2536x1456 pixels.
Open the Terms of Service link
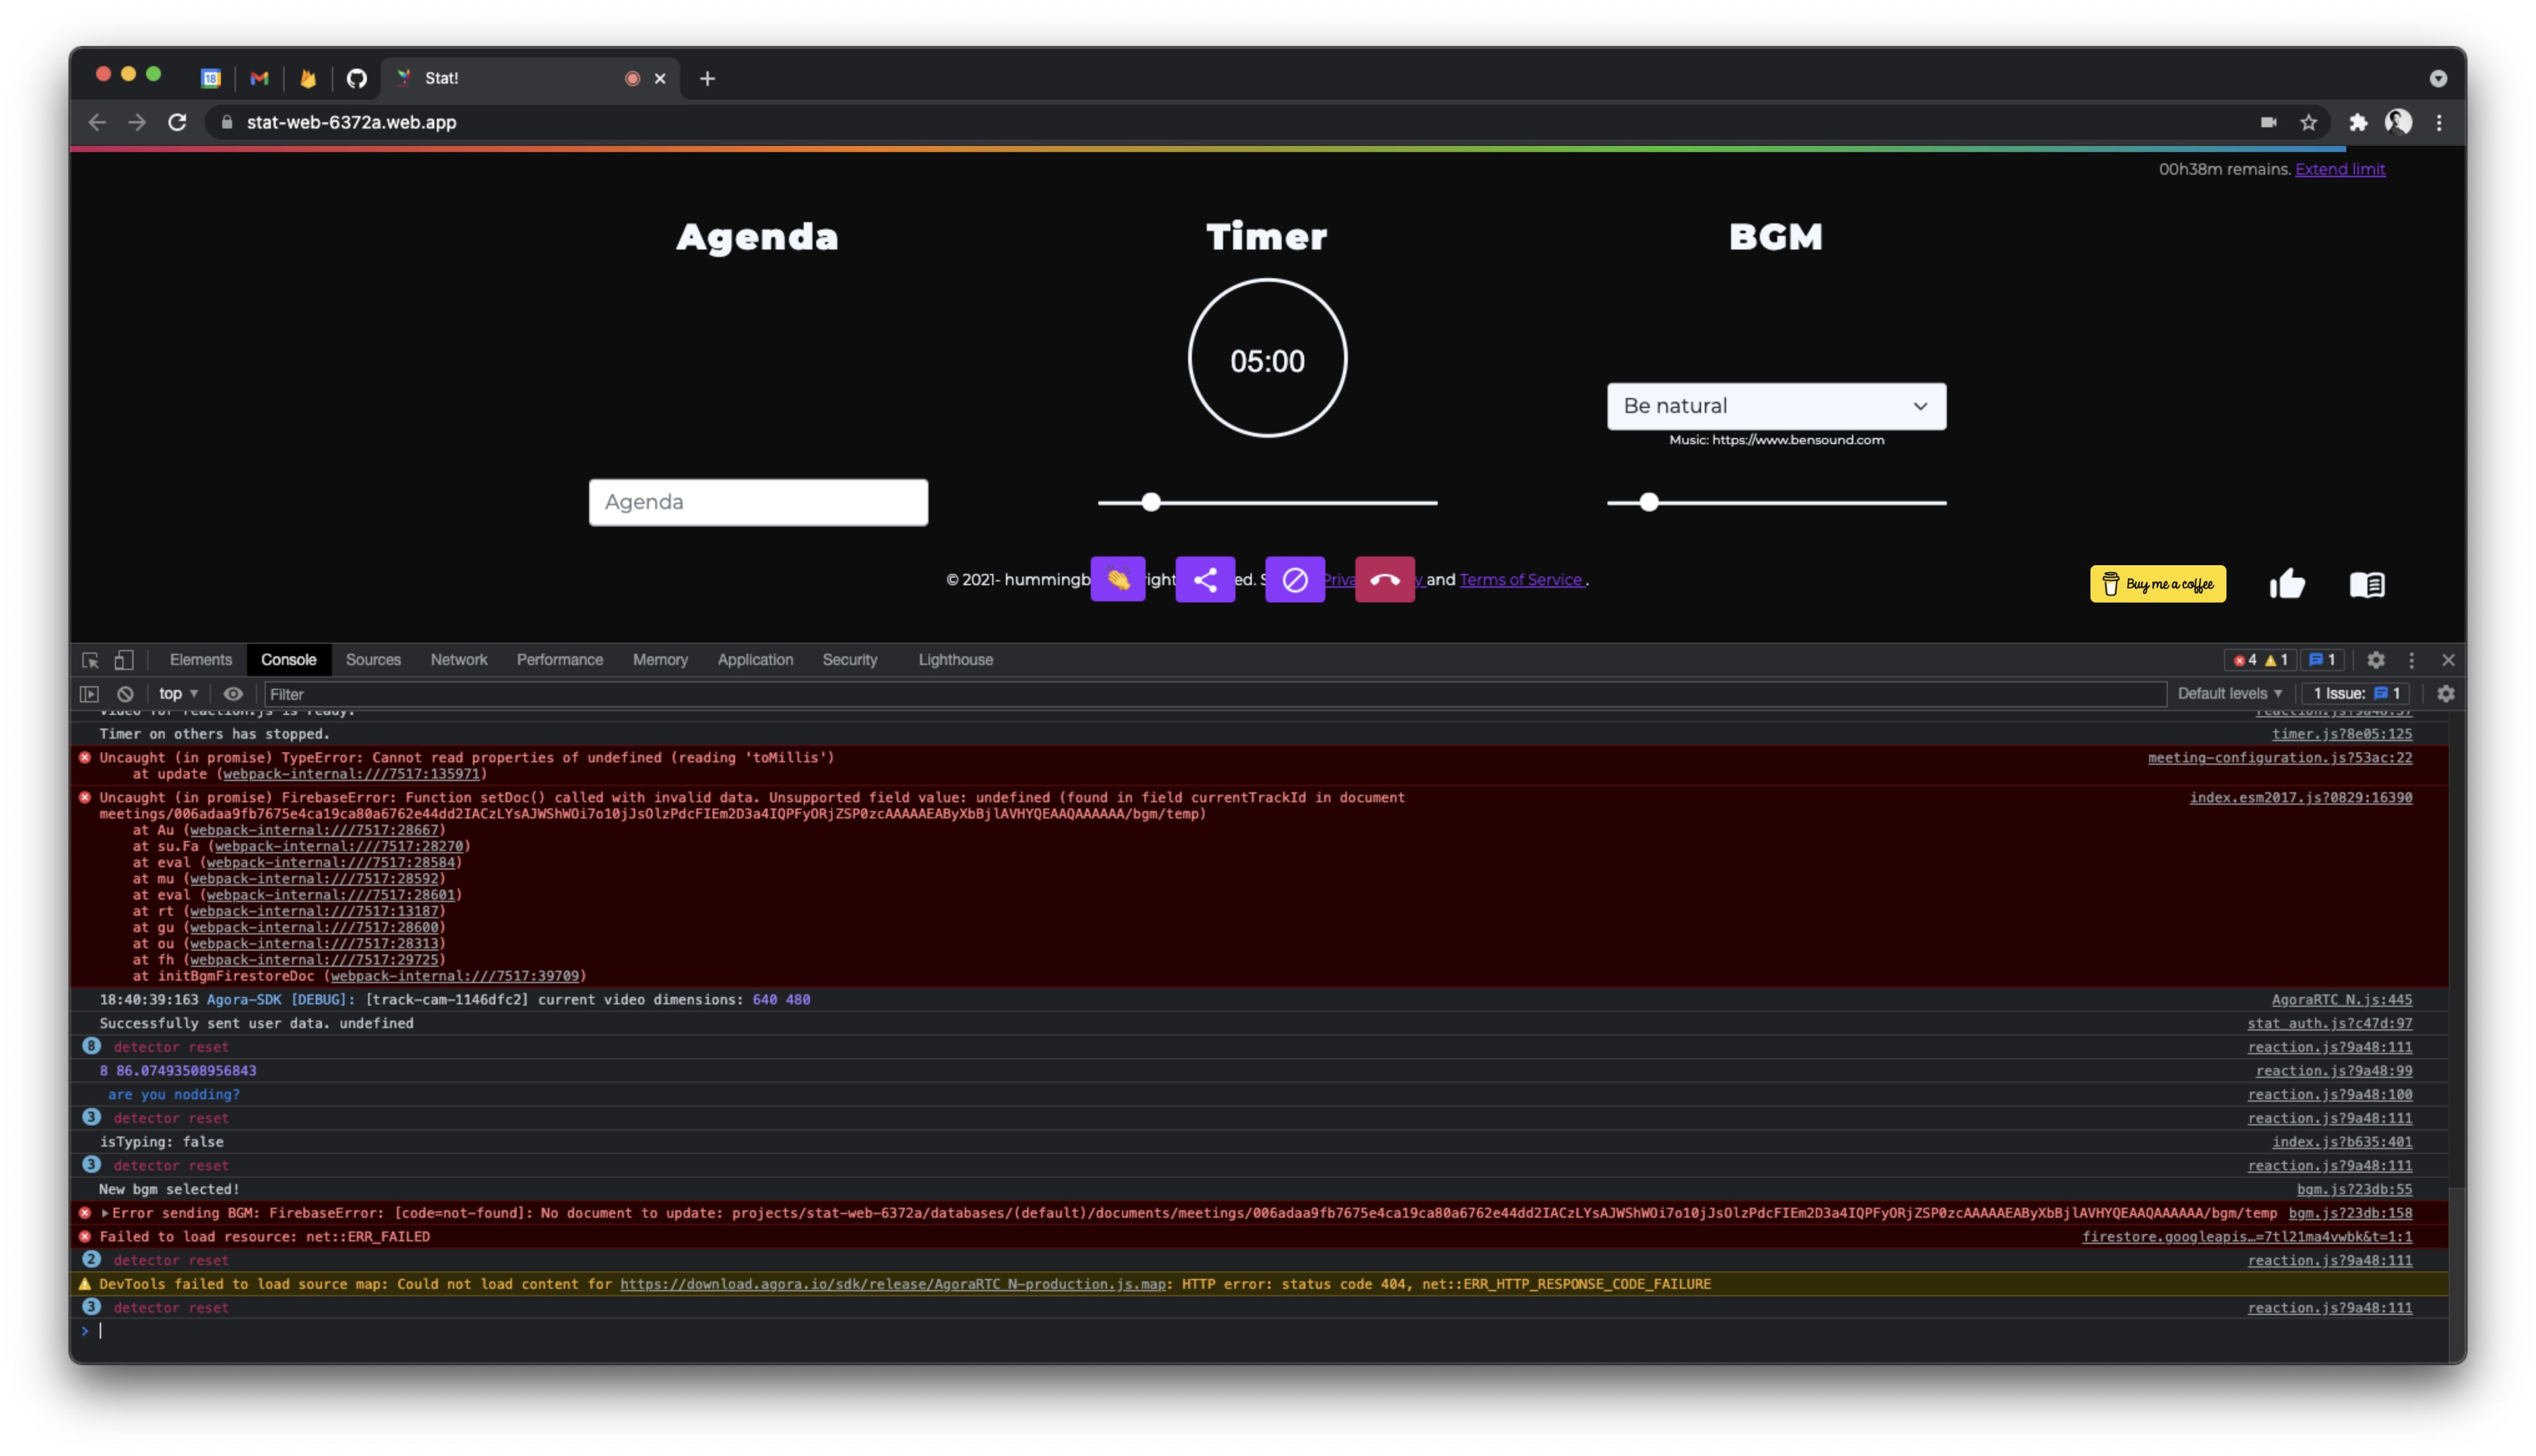click(1521, 579)
